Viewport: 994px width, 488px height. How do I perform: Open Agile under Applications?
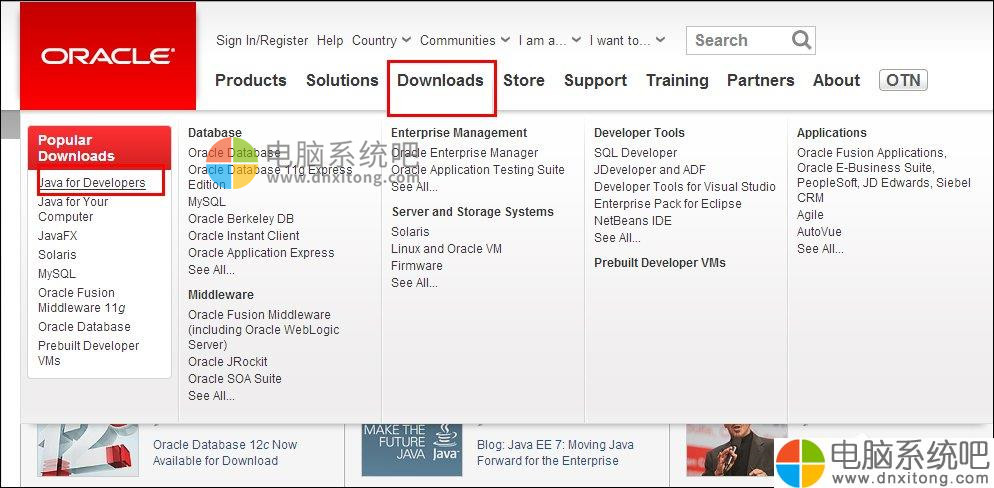pyautogui.click(x=810, y=215)
